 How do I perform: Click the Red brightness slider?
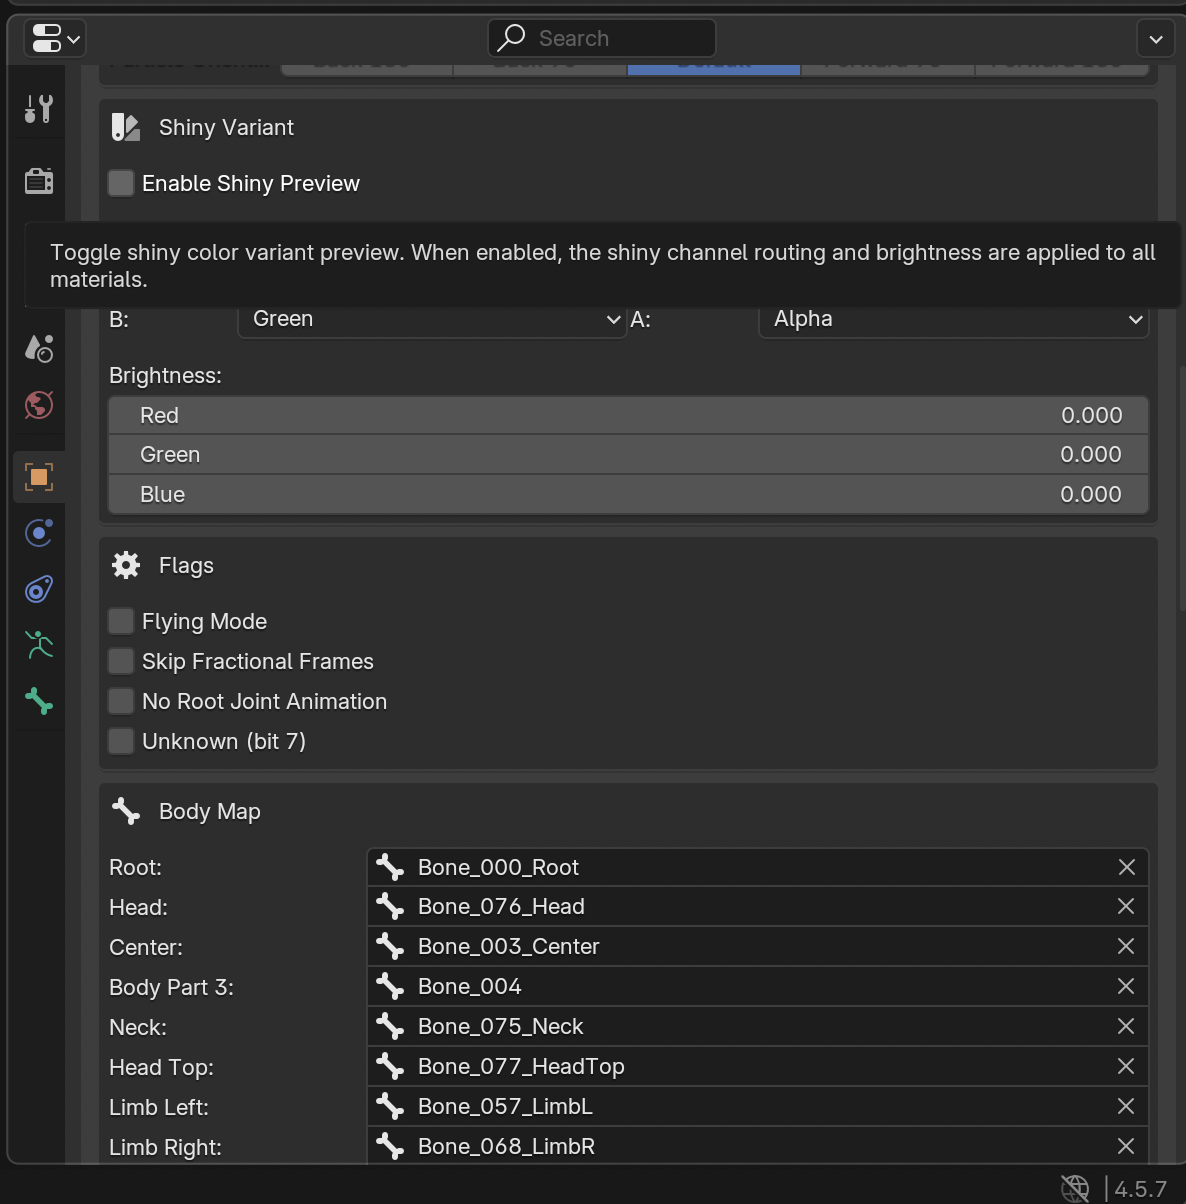click(x=628, y=415)
